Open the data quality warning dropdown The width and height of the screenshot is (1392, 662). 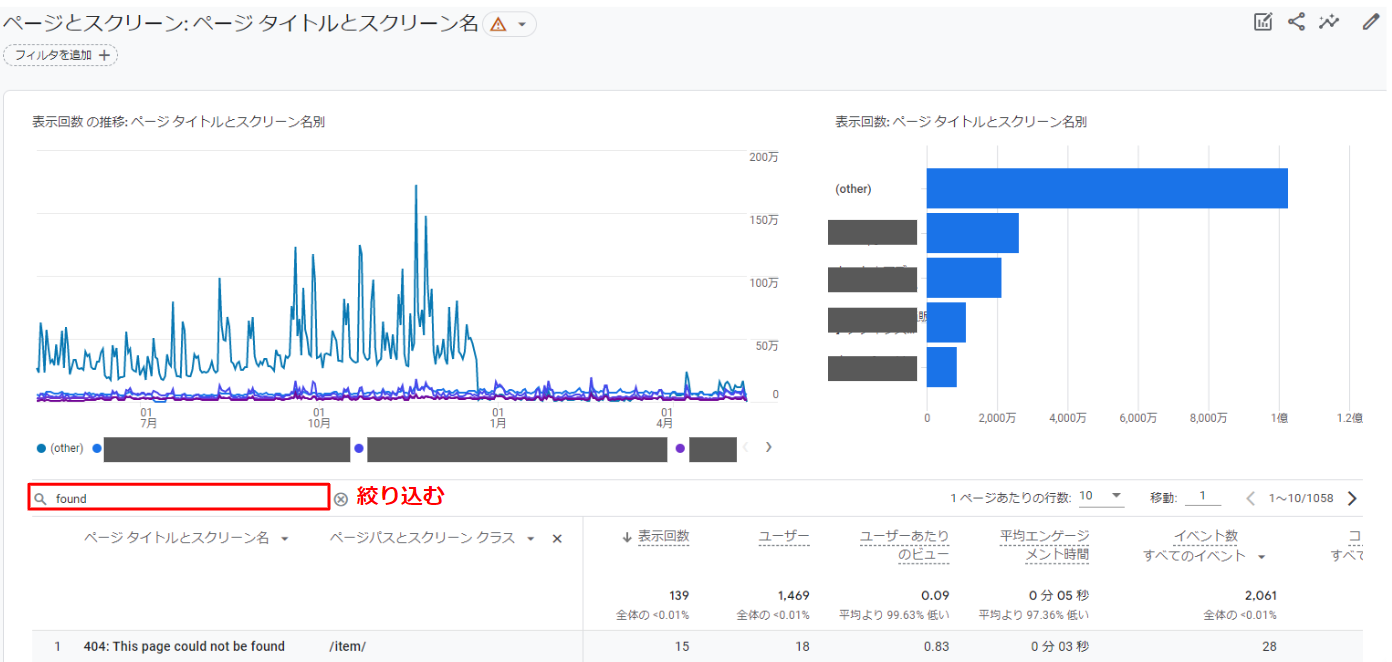pos(509,25)
